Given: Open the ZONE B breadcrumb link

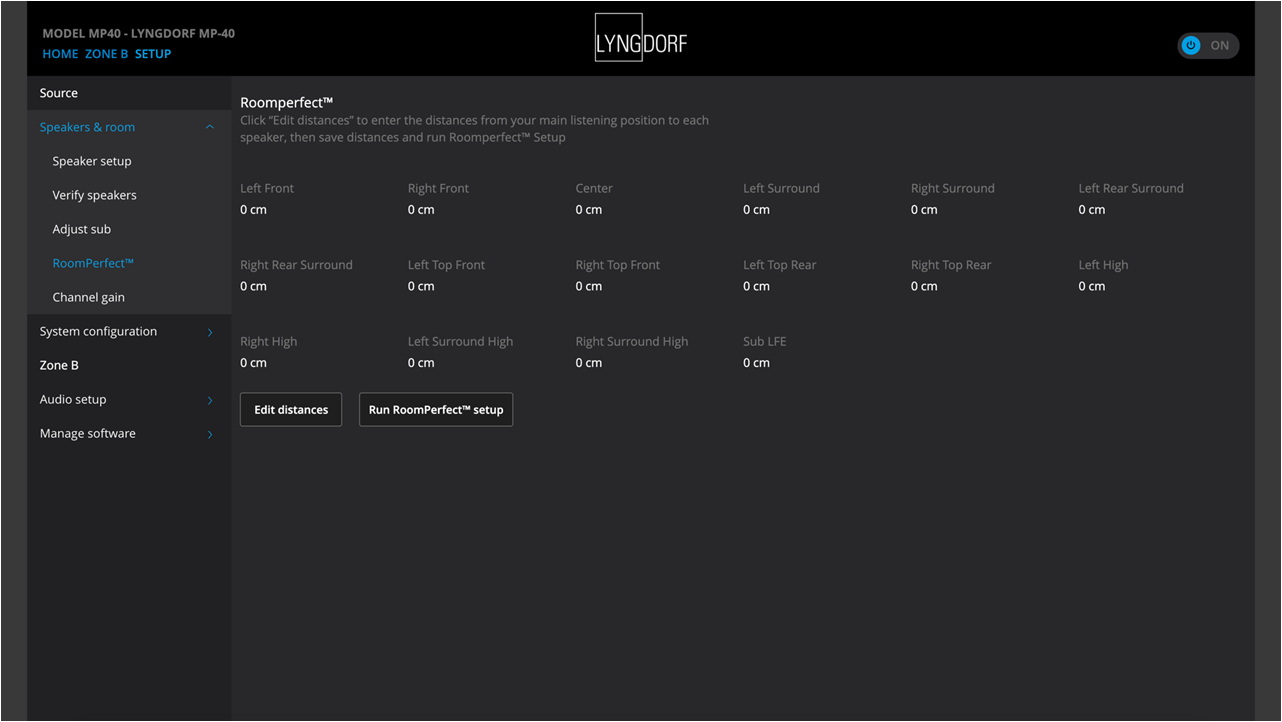Looking at the screenshot, I should click(x=107, y=54).
